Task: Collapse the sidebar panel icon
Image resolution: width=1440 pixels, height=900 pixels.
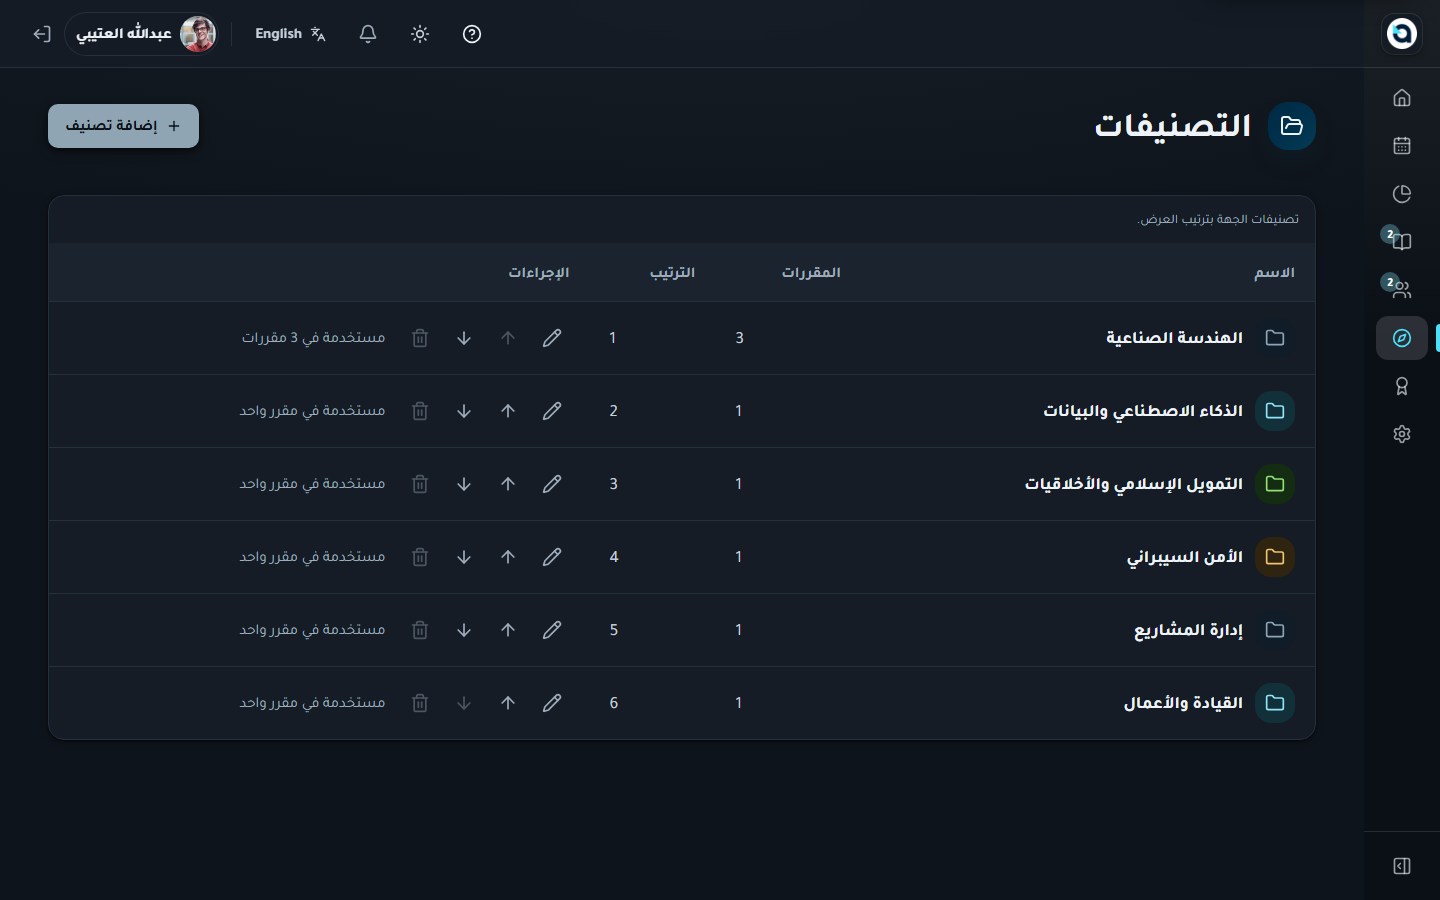Action: [x=1402, y=866]
